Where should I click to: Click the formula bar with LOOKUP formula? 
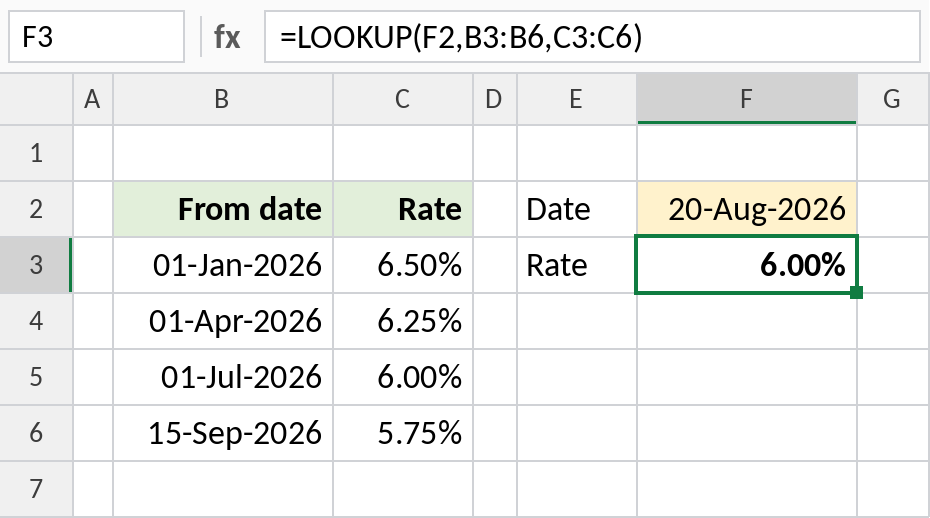pos(592,37)
